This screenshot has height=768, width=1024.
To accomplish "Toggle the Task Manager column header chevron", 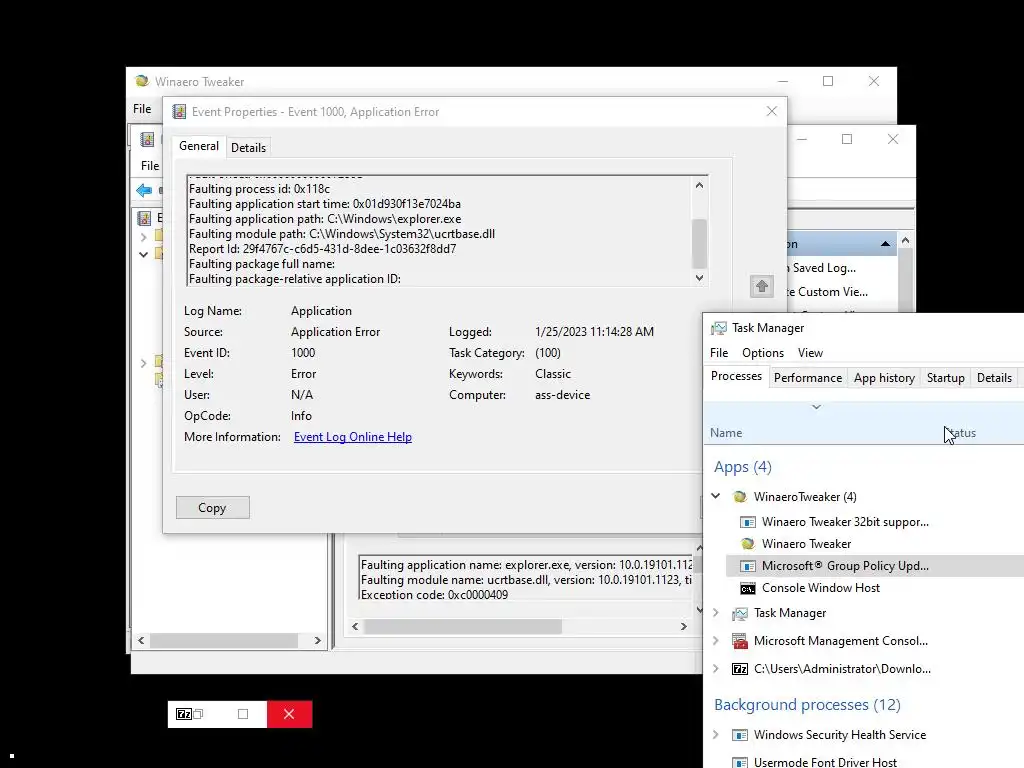I will pyautogui.click(x=816, y=407).
